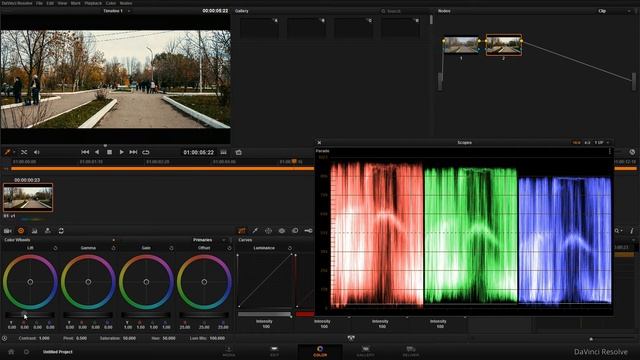Viewport: 640px width, 360px height.
Task: Select the Color Wheels palette icon
Action: [21, 231]
